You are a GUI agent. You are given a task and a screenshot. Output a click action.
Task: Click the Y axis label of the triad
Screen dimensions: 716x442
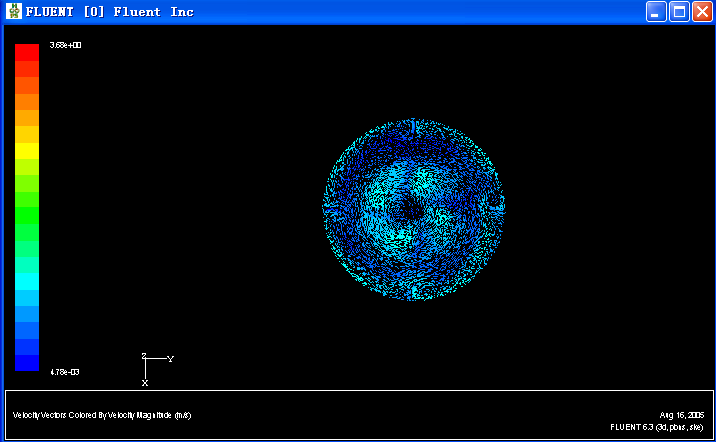pos(170,359)
